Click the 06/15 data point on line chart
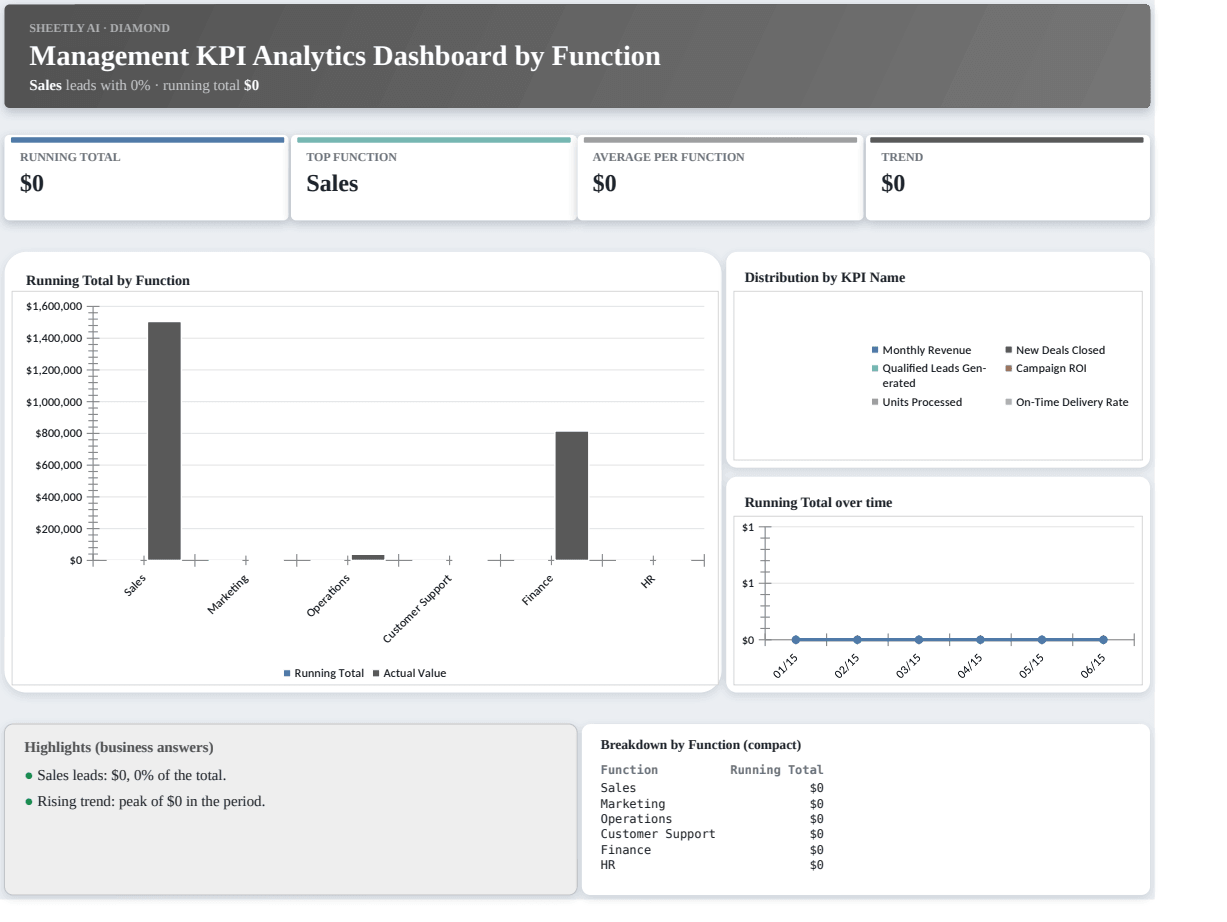The width and height of the screenshot is (1227, 922). coord(1103,640)
